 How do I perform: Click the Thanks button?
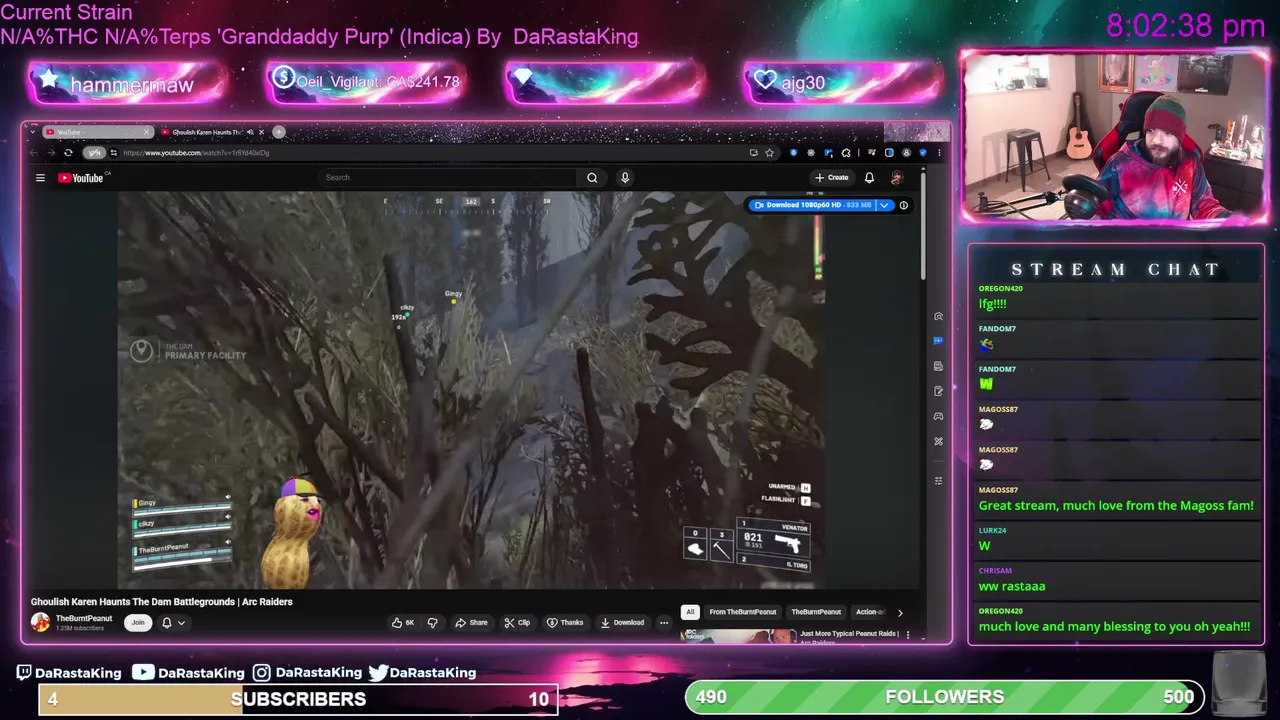tap(565, 622)
